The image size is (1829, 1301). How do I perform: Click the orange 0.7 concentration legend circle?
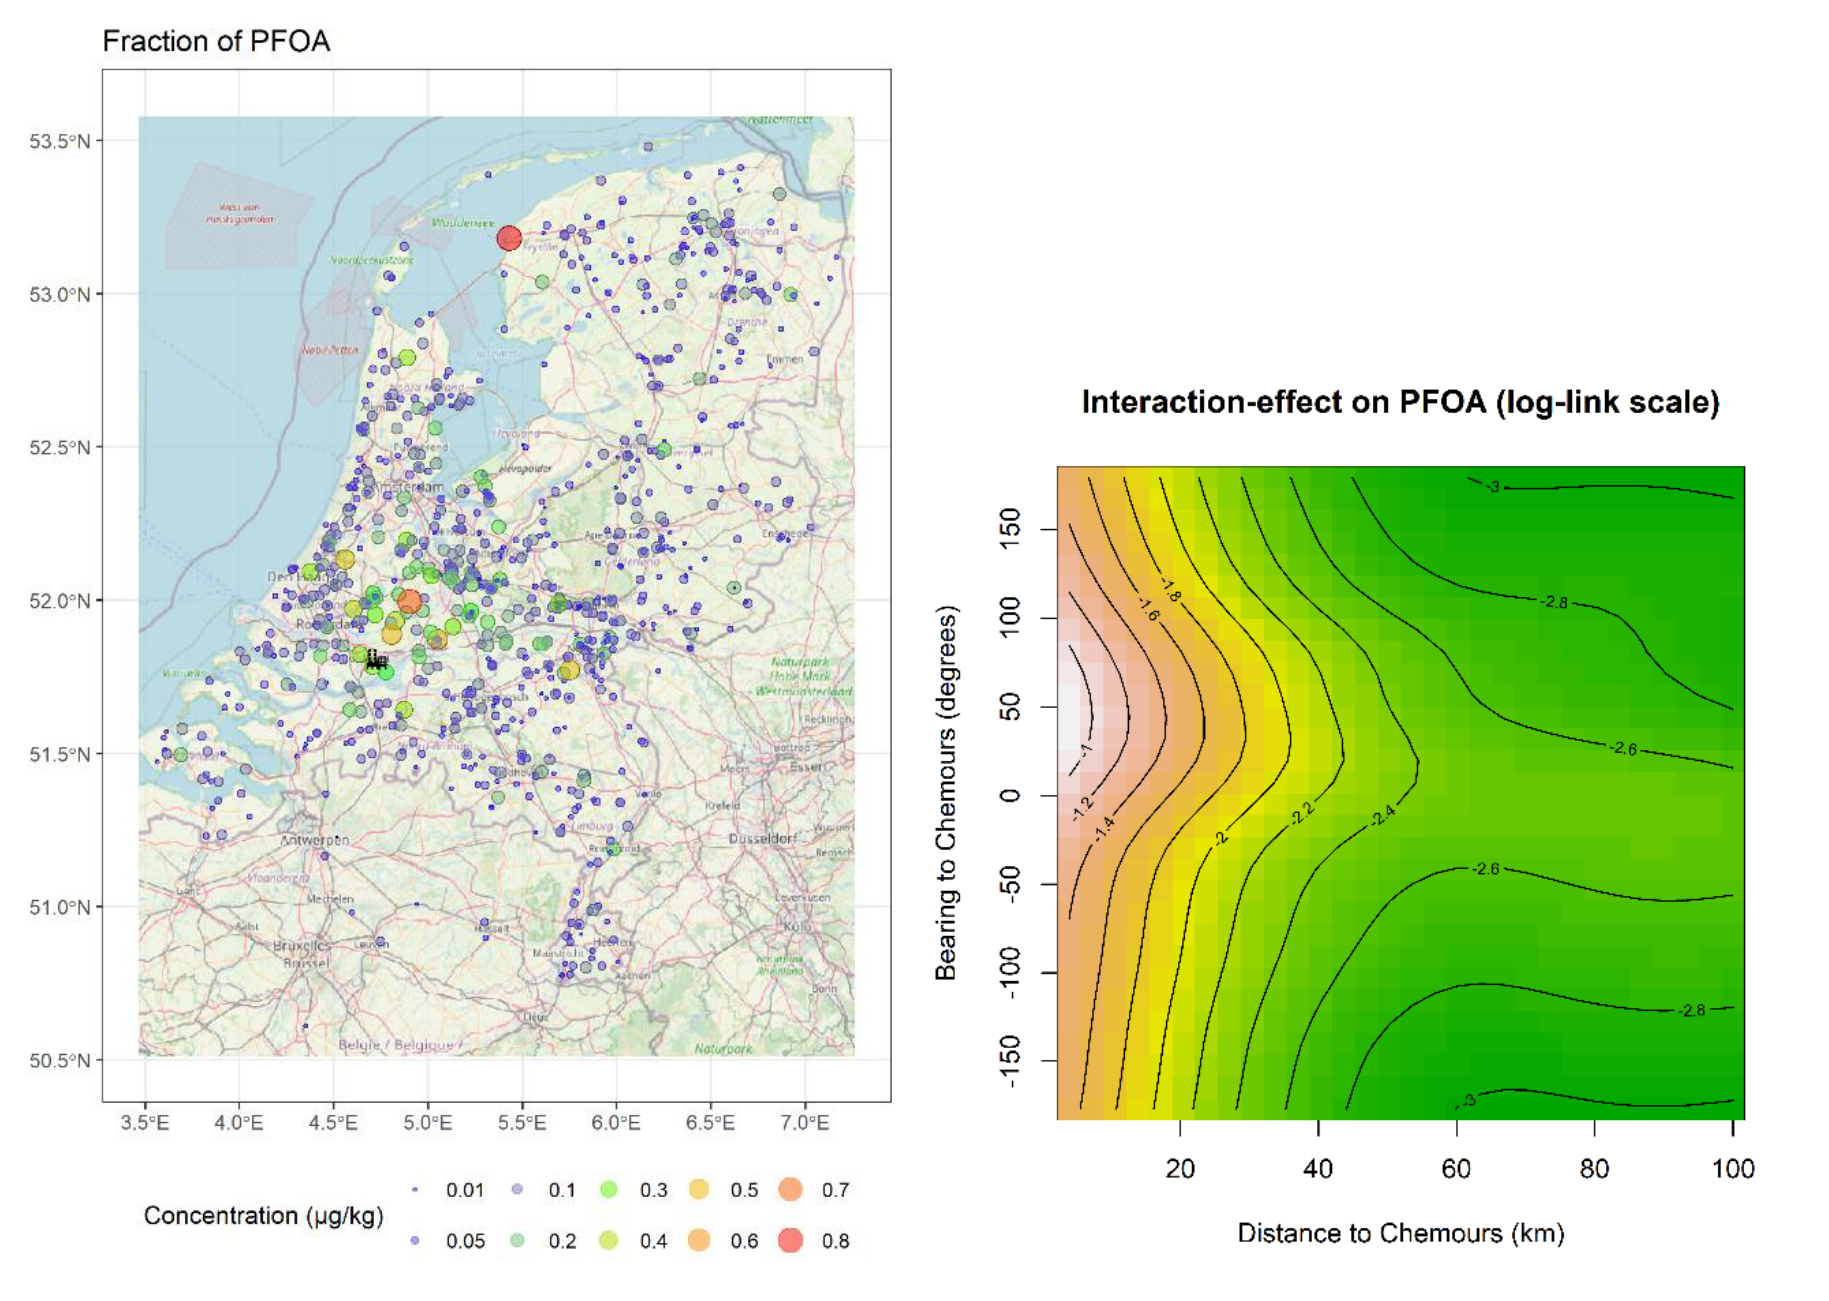790,1189
